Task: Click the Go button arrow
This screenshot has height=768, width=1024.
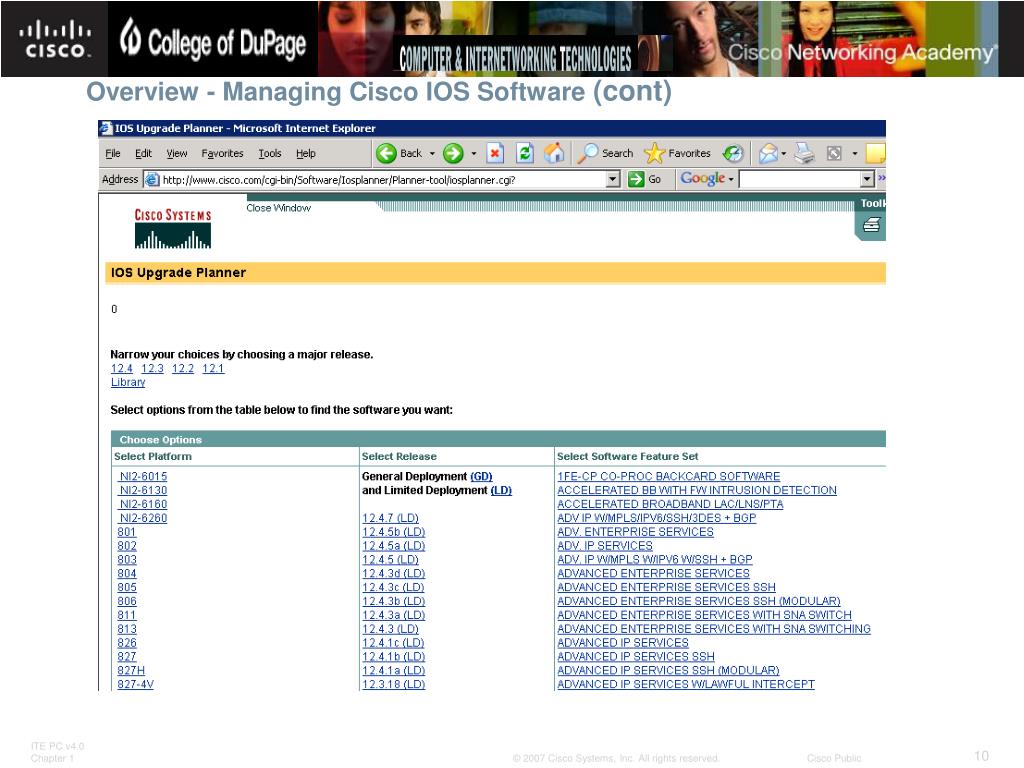Action: click(636, 179)
